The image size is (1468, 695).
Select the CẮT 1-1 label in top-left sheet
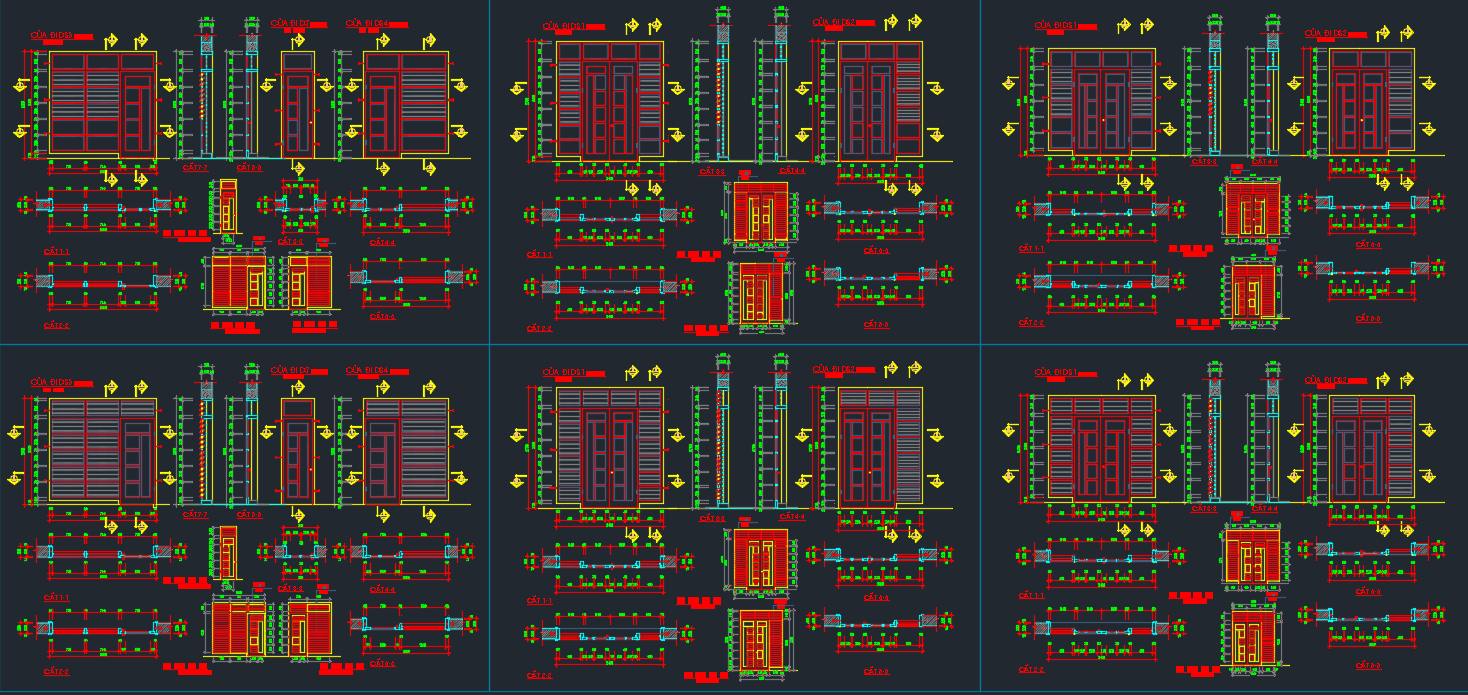click(56, 250)
